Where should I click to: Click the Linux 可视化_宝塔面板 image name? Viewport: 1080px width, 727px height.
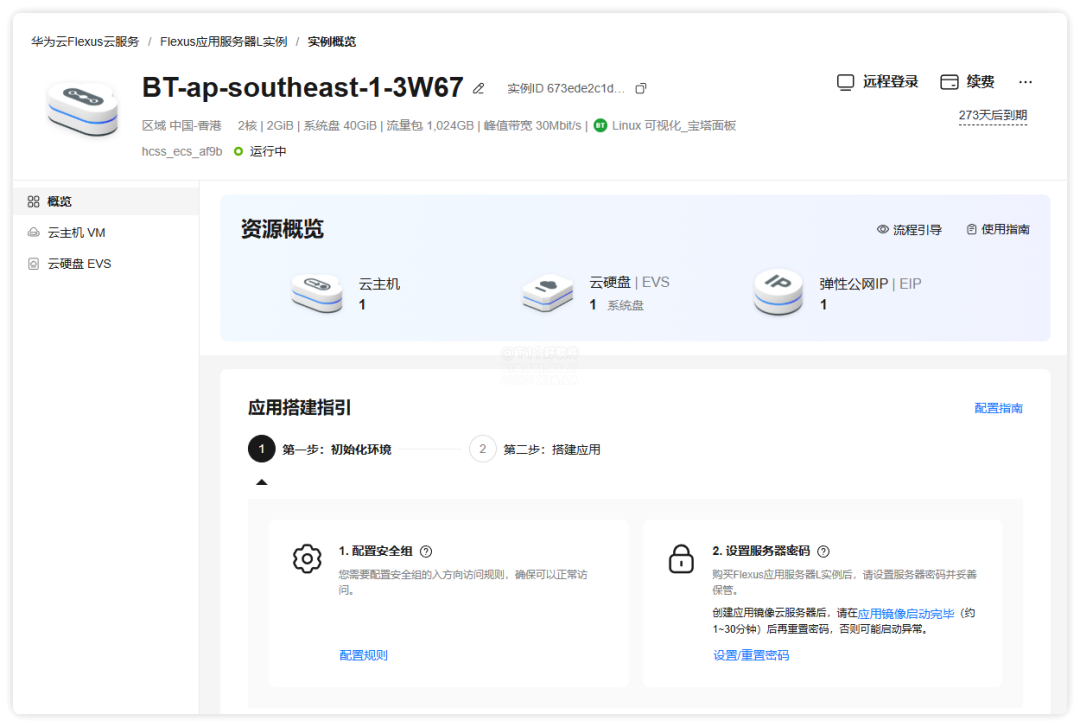674,125
